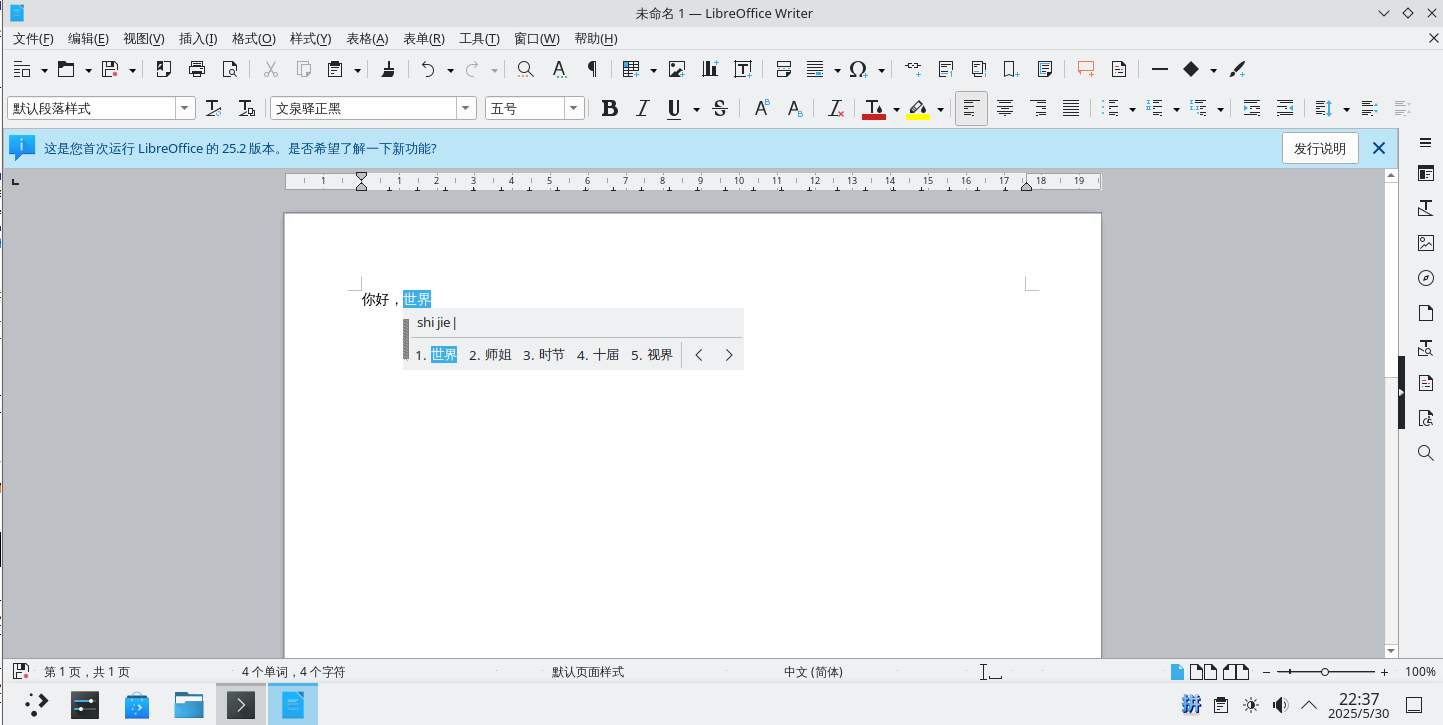Image resolution: width=1443 pixels, height=725 pixels.
Task: Click the Print icon in toolbar
Action: click(x=197, y=69)
